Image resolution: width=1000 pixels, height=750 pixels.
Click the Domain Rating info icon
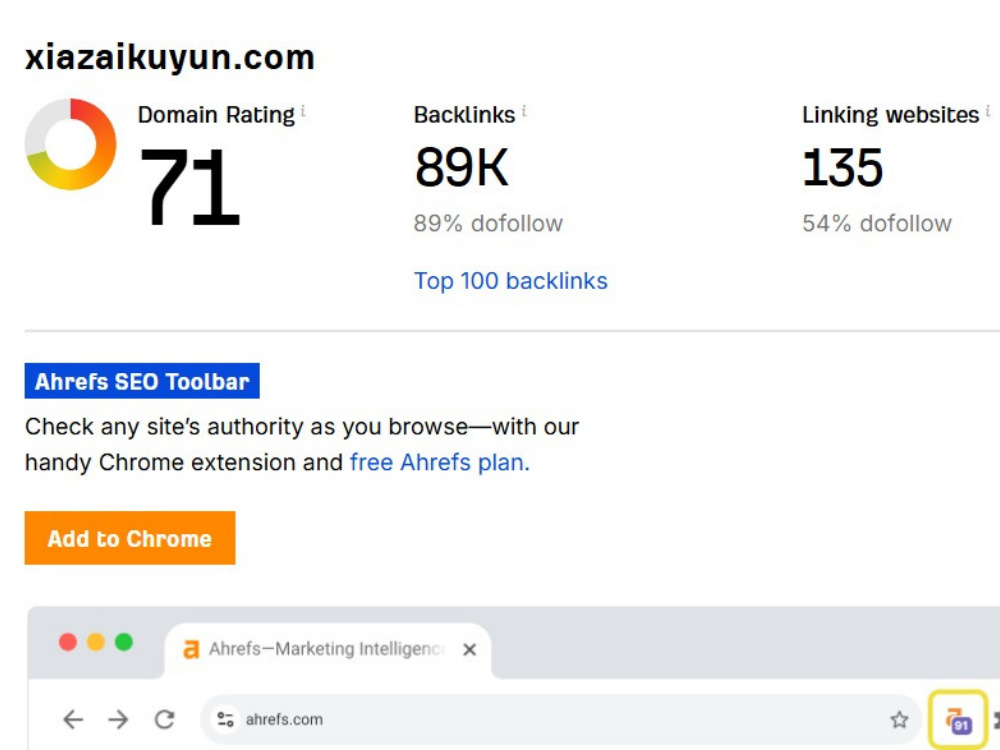tap(303, 112)
